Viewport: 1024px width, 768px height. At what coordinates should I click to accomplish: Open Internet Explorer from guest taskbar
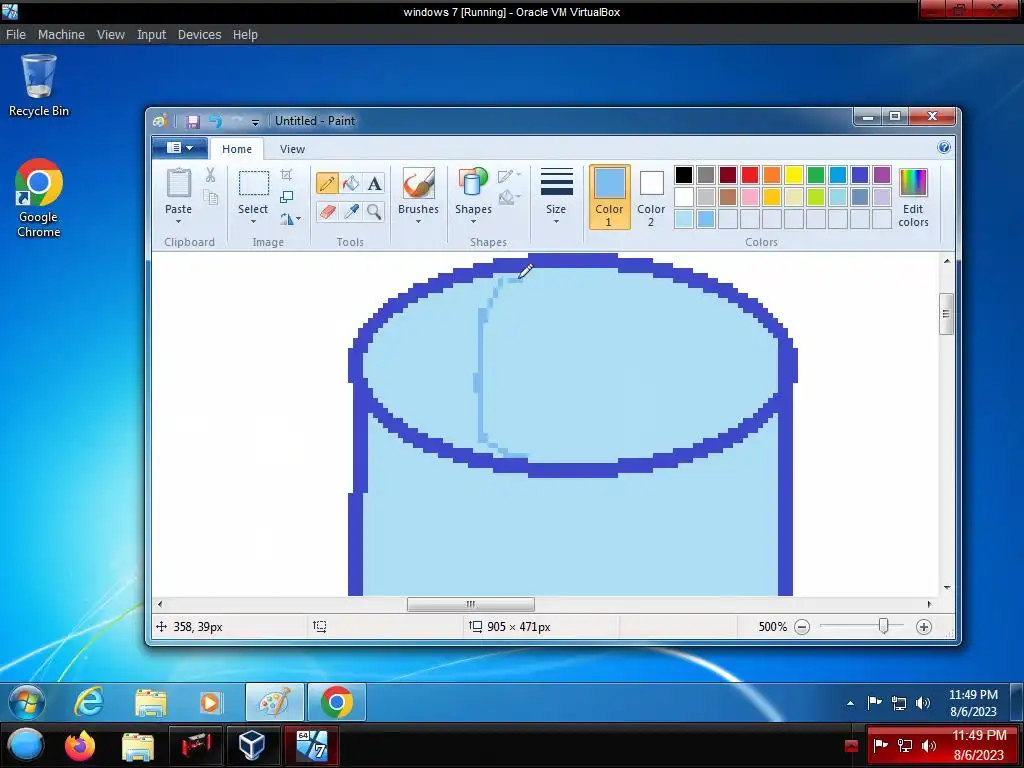(88, 703)
